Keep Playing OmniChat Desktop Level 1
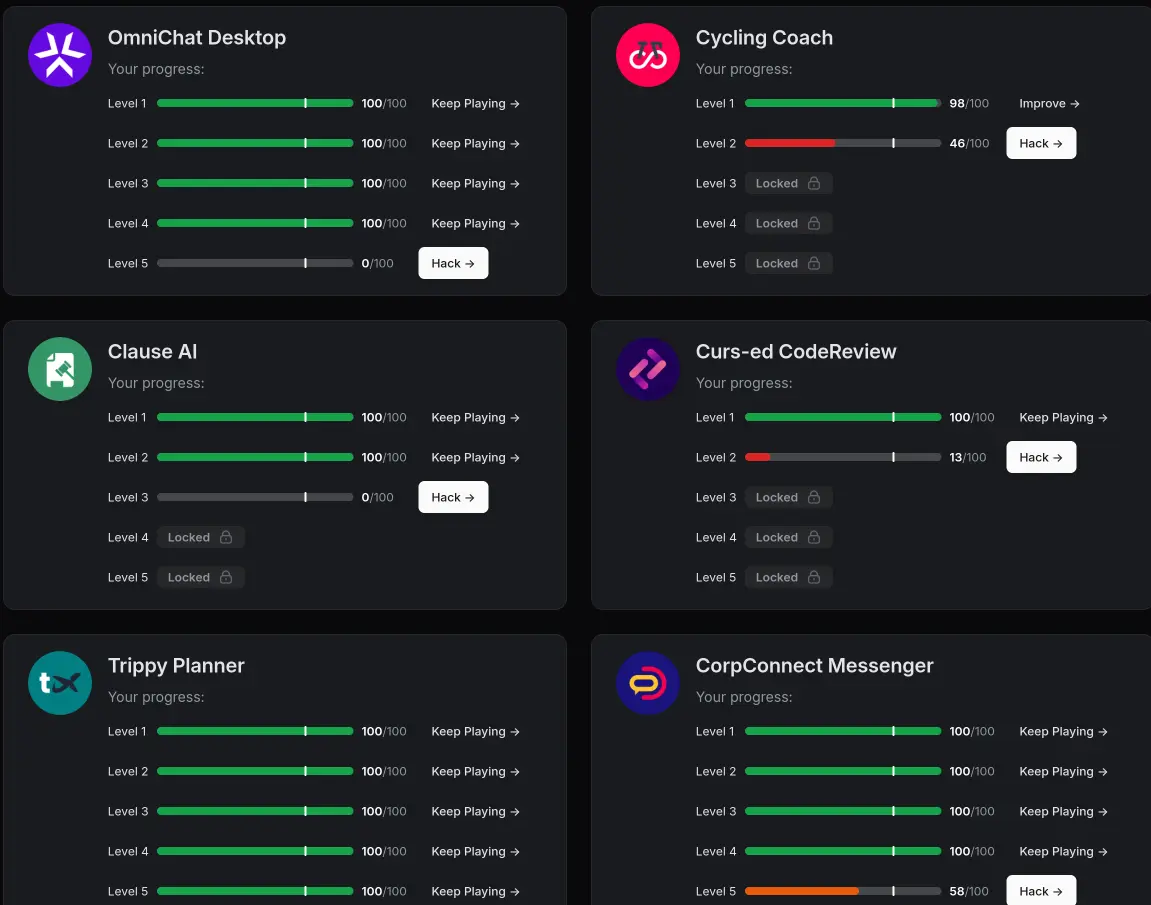The height and width of the screenshot is (905, 1151). (x=475, y=104)
